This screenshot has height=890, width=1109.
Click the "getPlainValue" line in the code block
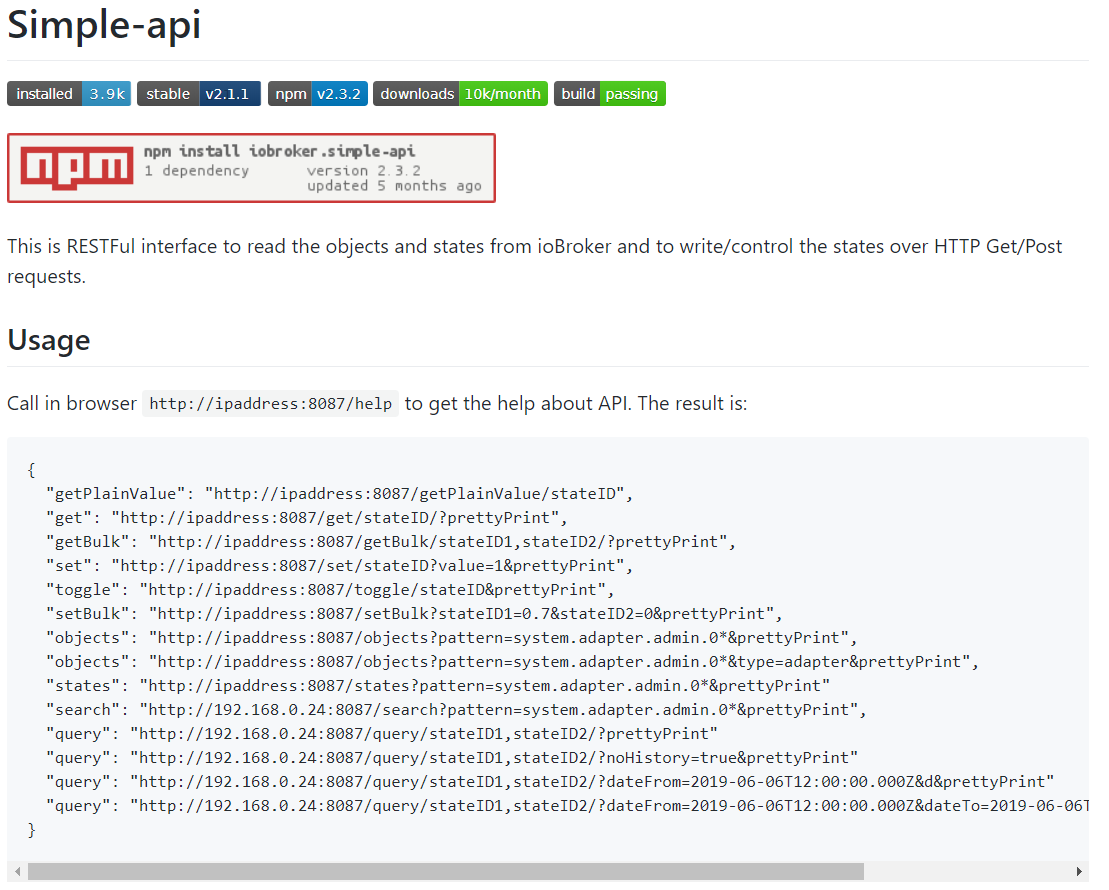point(339,494)
